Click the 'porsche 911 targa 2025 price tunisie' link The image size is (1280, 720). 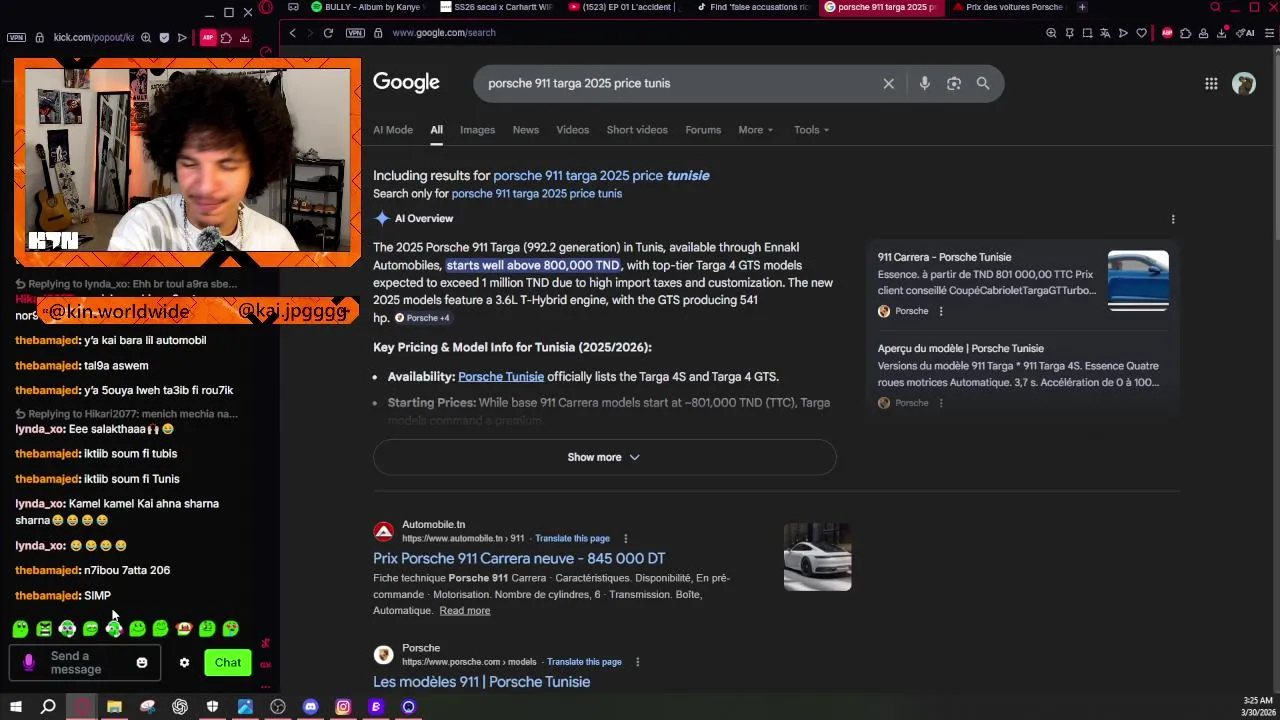click(x=601, y=176)
